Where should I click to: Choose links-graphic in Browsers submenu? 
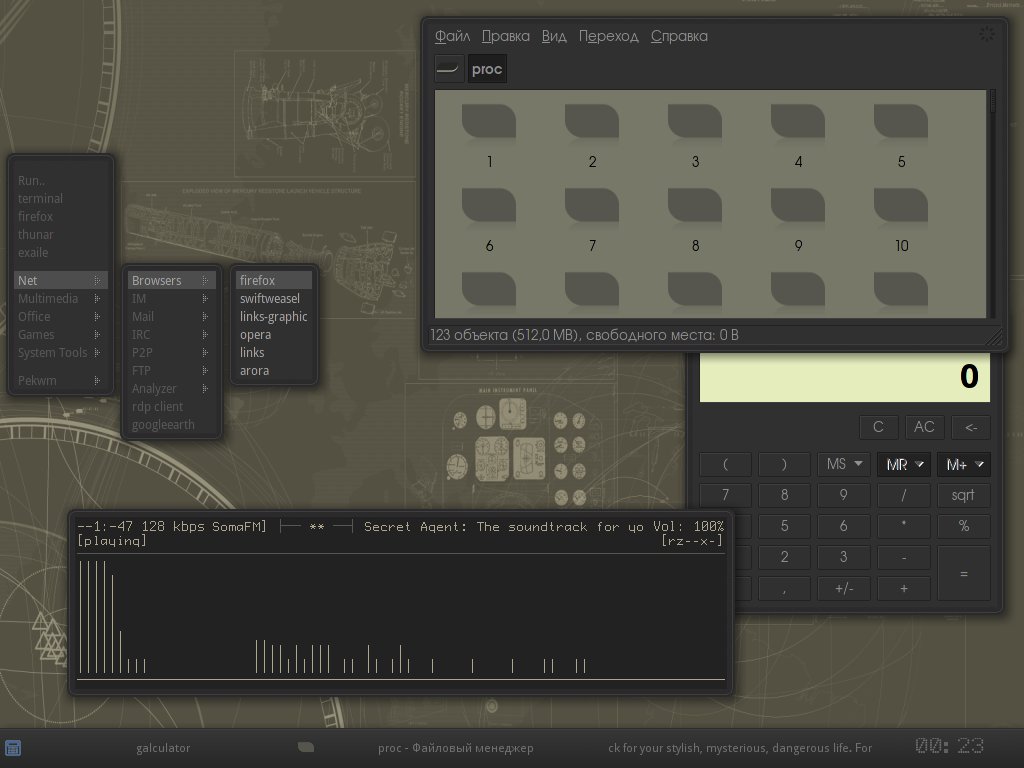(x=274, y=316)
